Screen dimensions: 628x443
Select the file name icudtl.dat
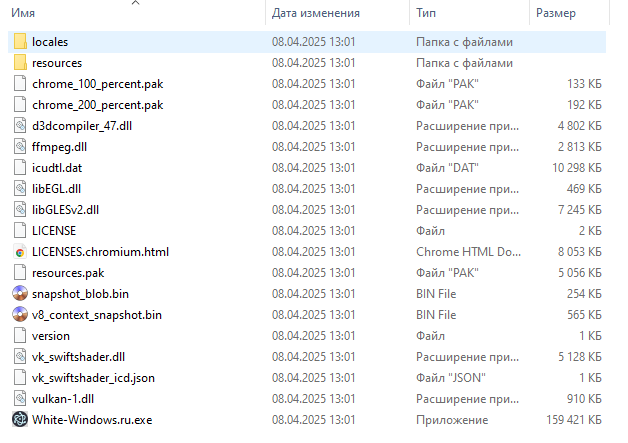tap(57, 168)
